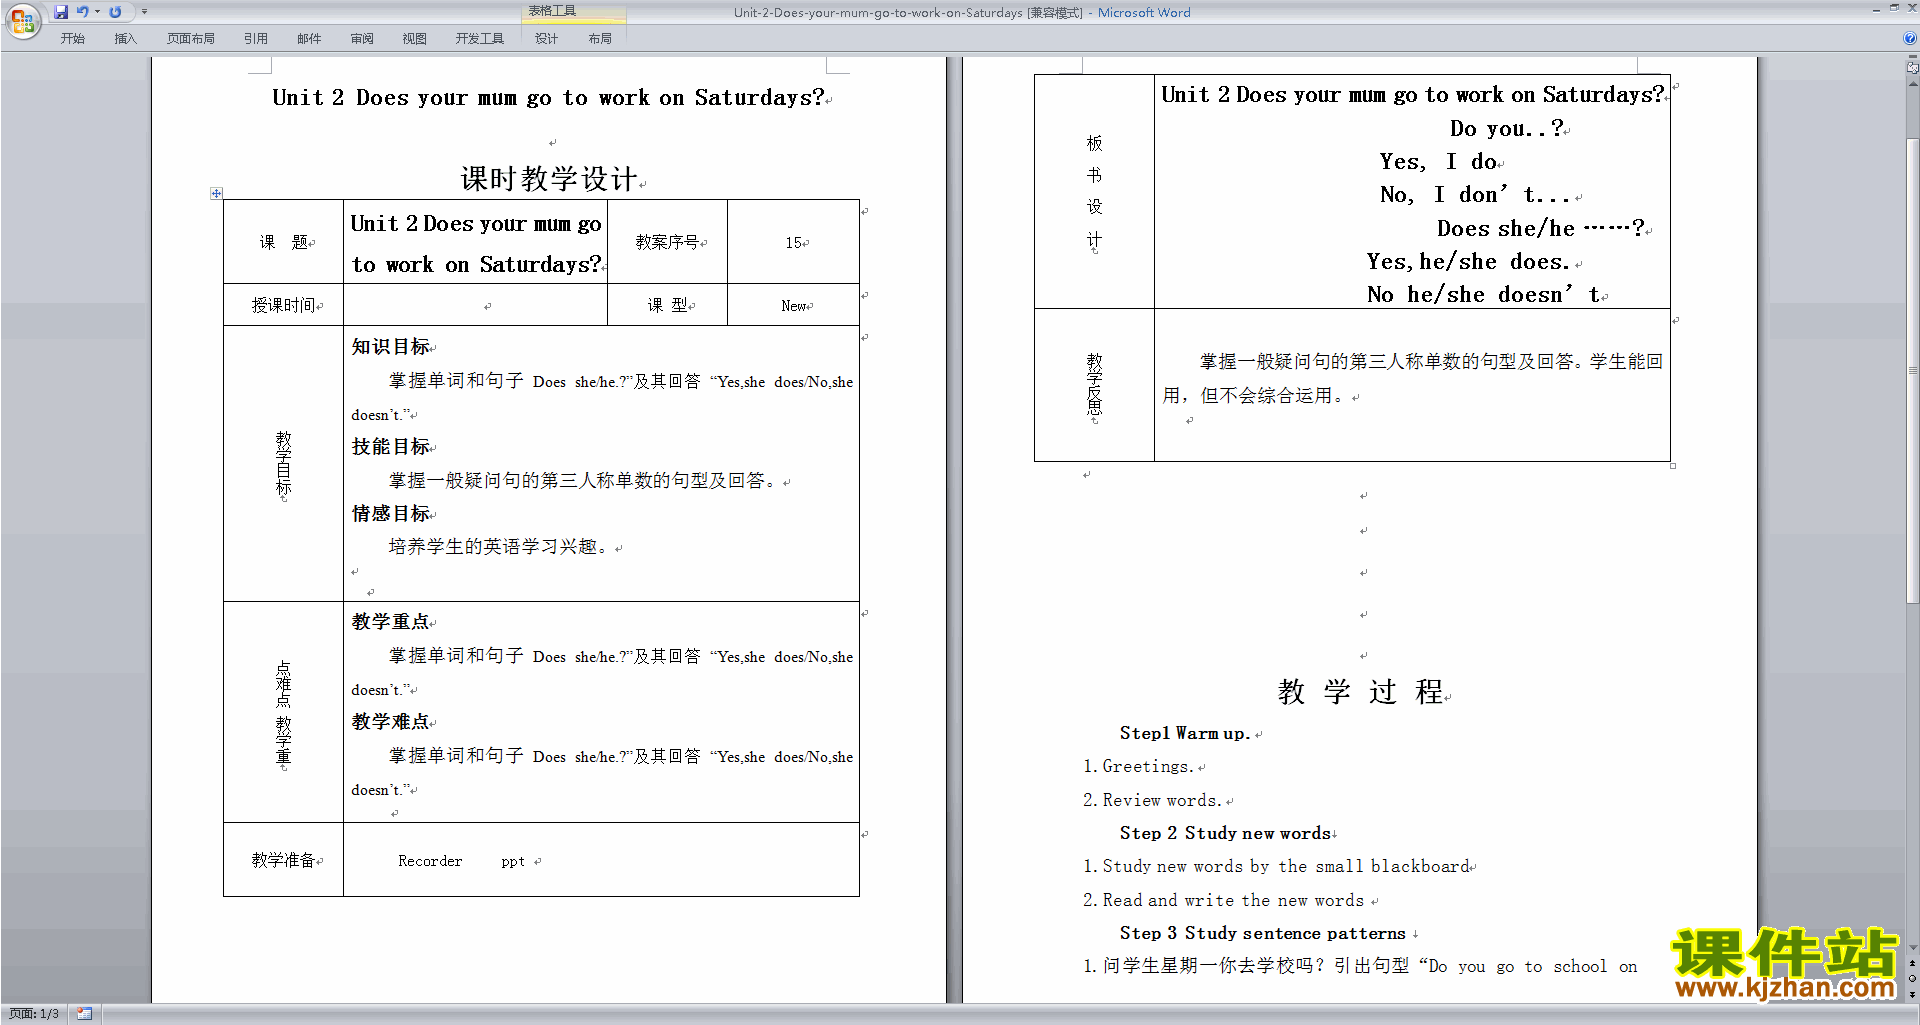
Task: Click the 课题 table cell
Action: (x=284, y=242)
